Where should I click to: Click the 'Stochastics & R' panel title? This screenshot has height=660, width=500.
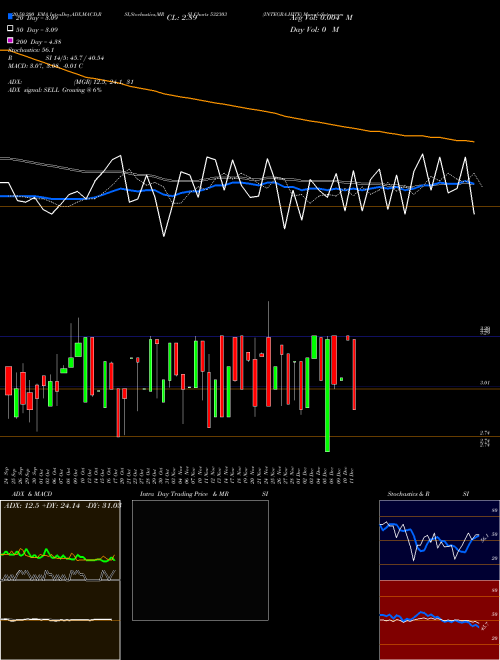pos(408,494)
